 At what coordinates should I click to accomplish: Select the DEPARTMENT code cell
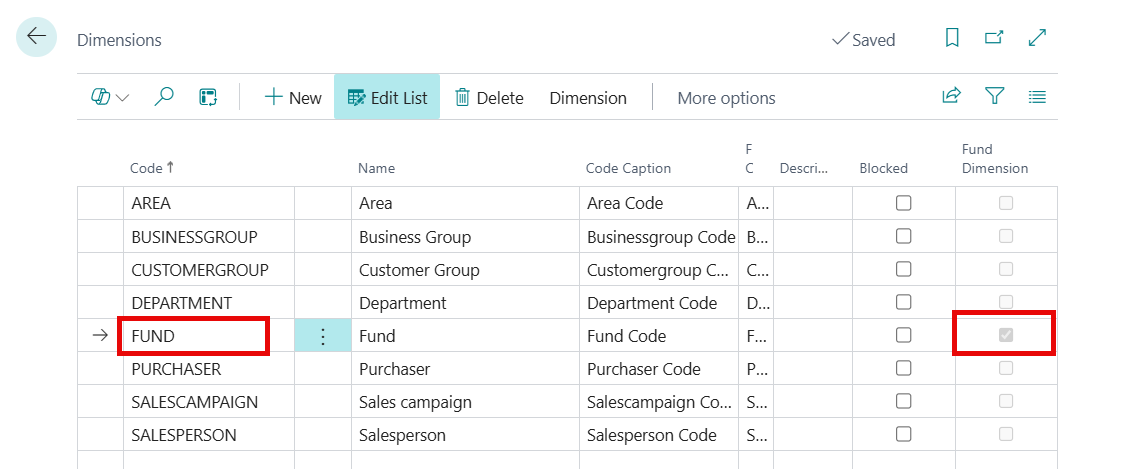[182, 303]
